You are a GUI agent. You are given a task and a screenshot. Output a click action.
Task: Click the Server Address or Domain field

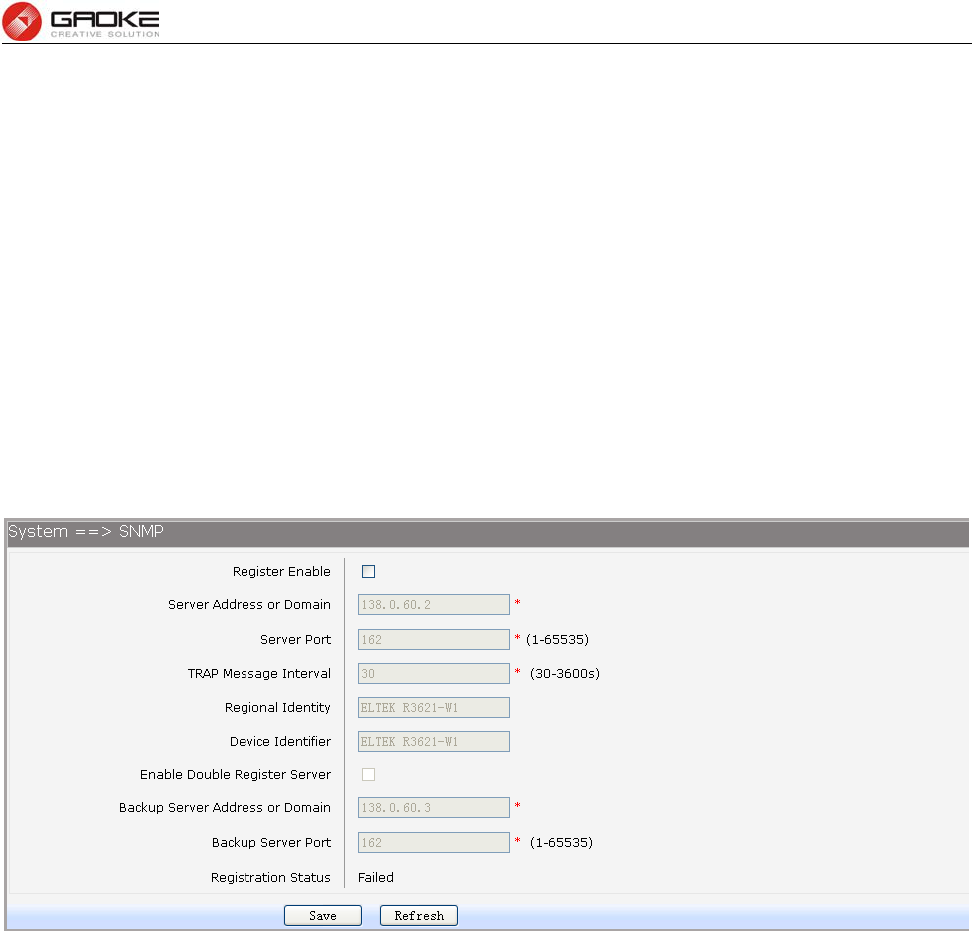tap(433, 604)
